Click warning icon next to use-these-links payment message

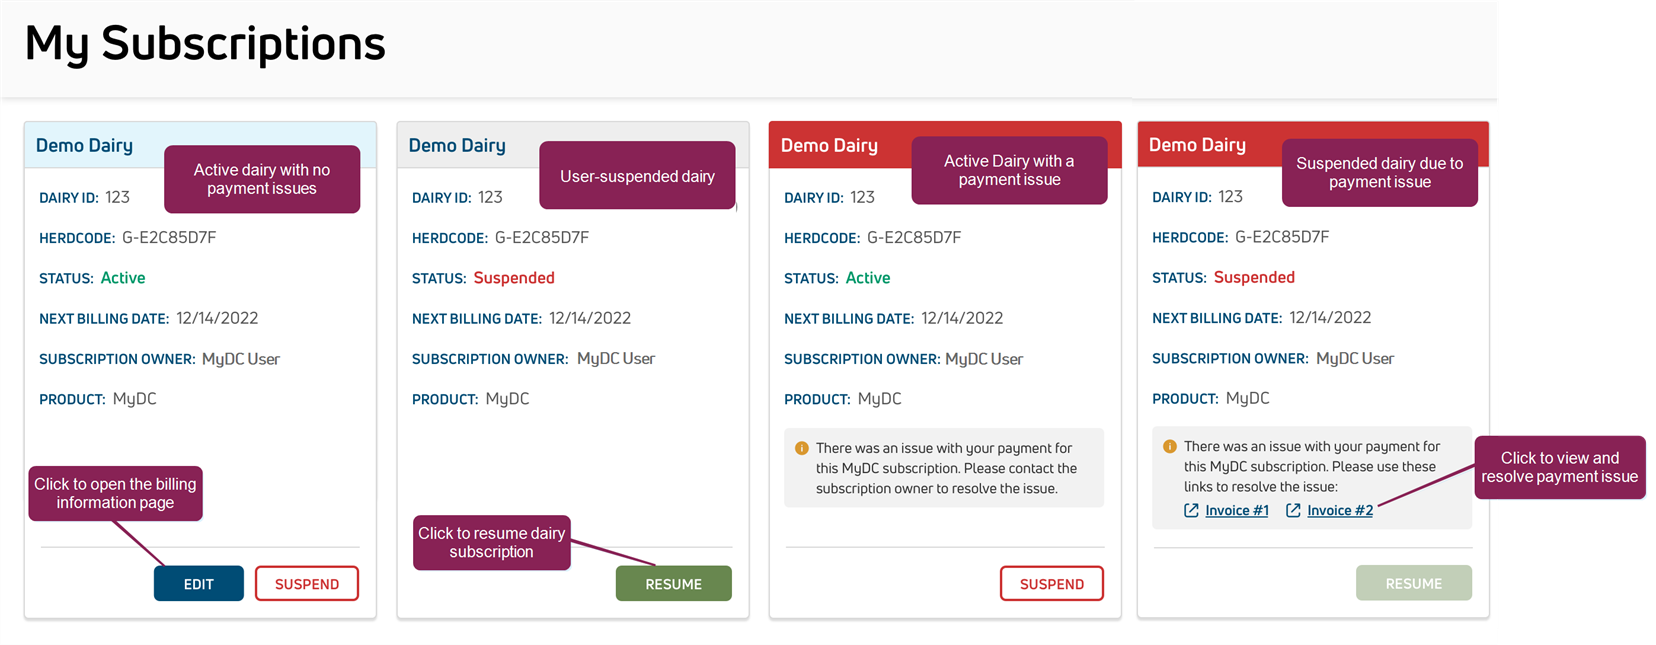pyautogui.click(x=1169, y=447)
